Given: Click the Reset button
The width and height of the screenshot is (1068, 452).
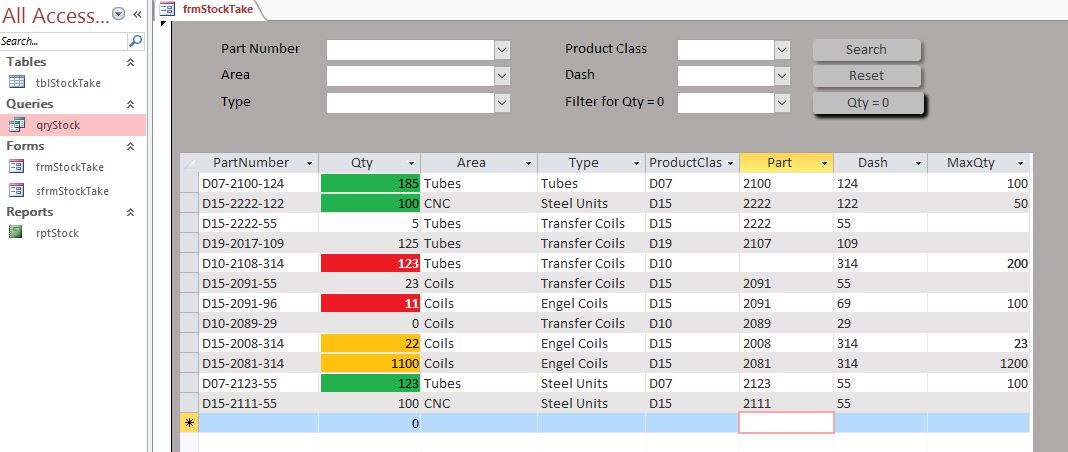Looking at the screenshot, I should (x=866, y=76).
